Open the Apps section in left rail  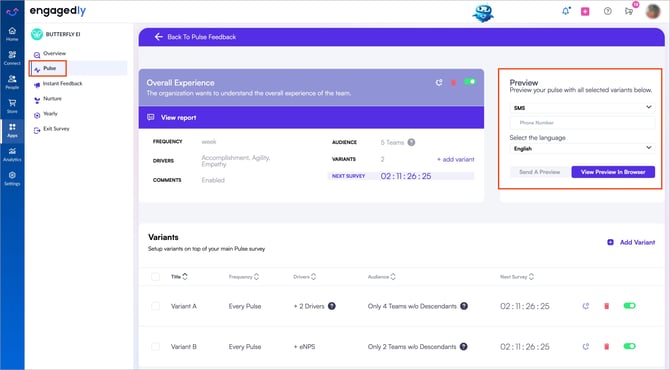(12, 130)
